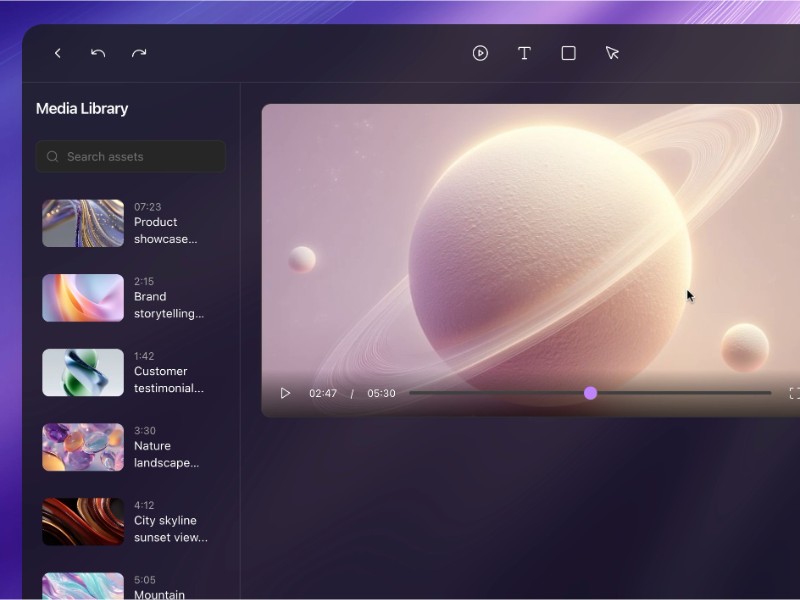Play the space video preview

284,393
